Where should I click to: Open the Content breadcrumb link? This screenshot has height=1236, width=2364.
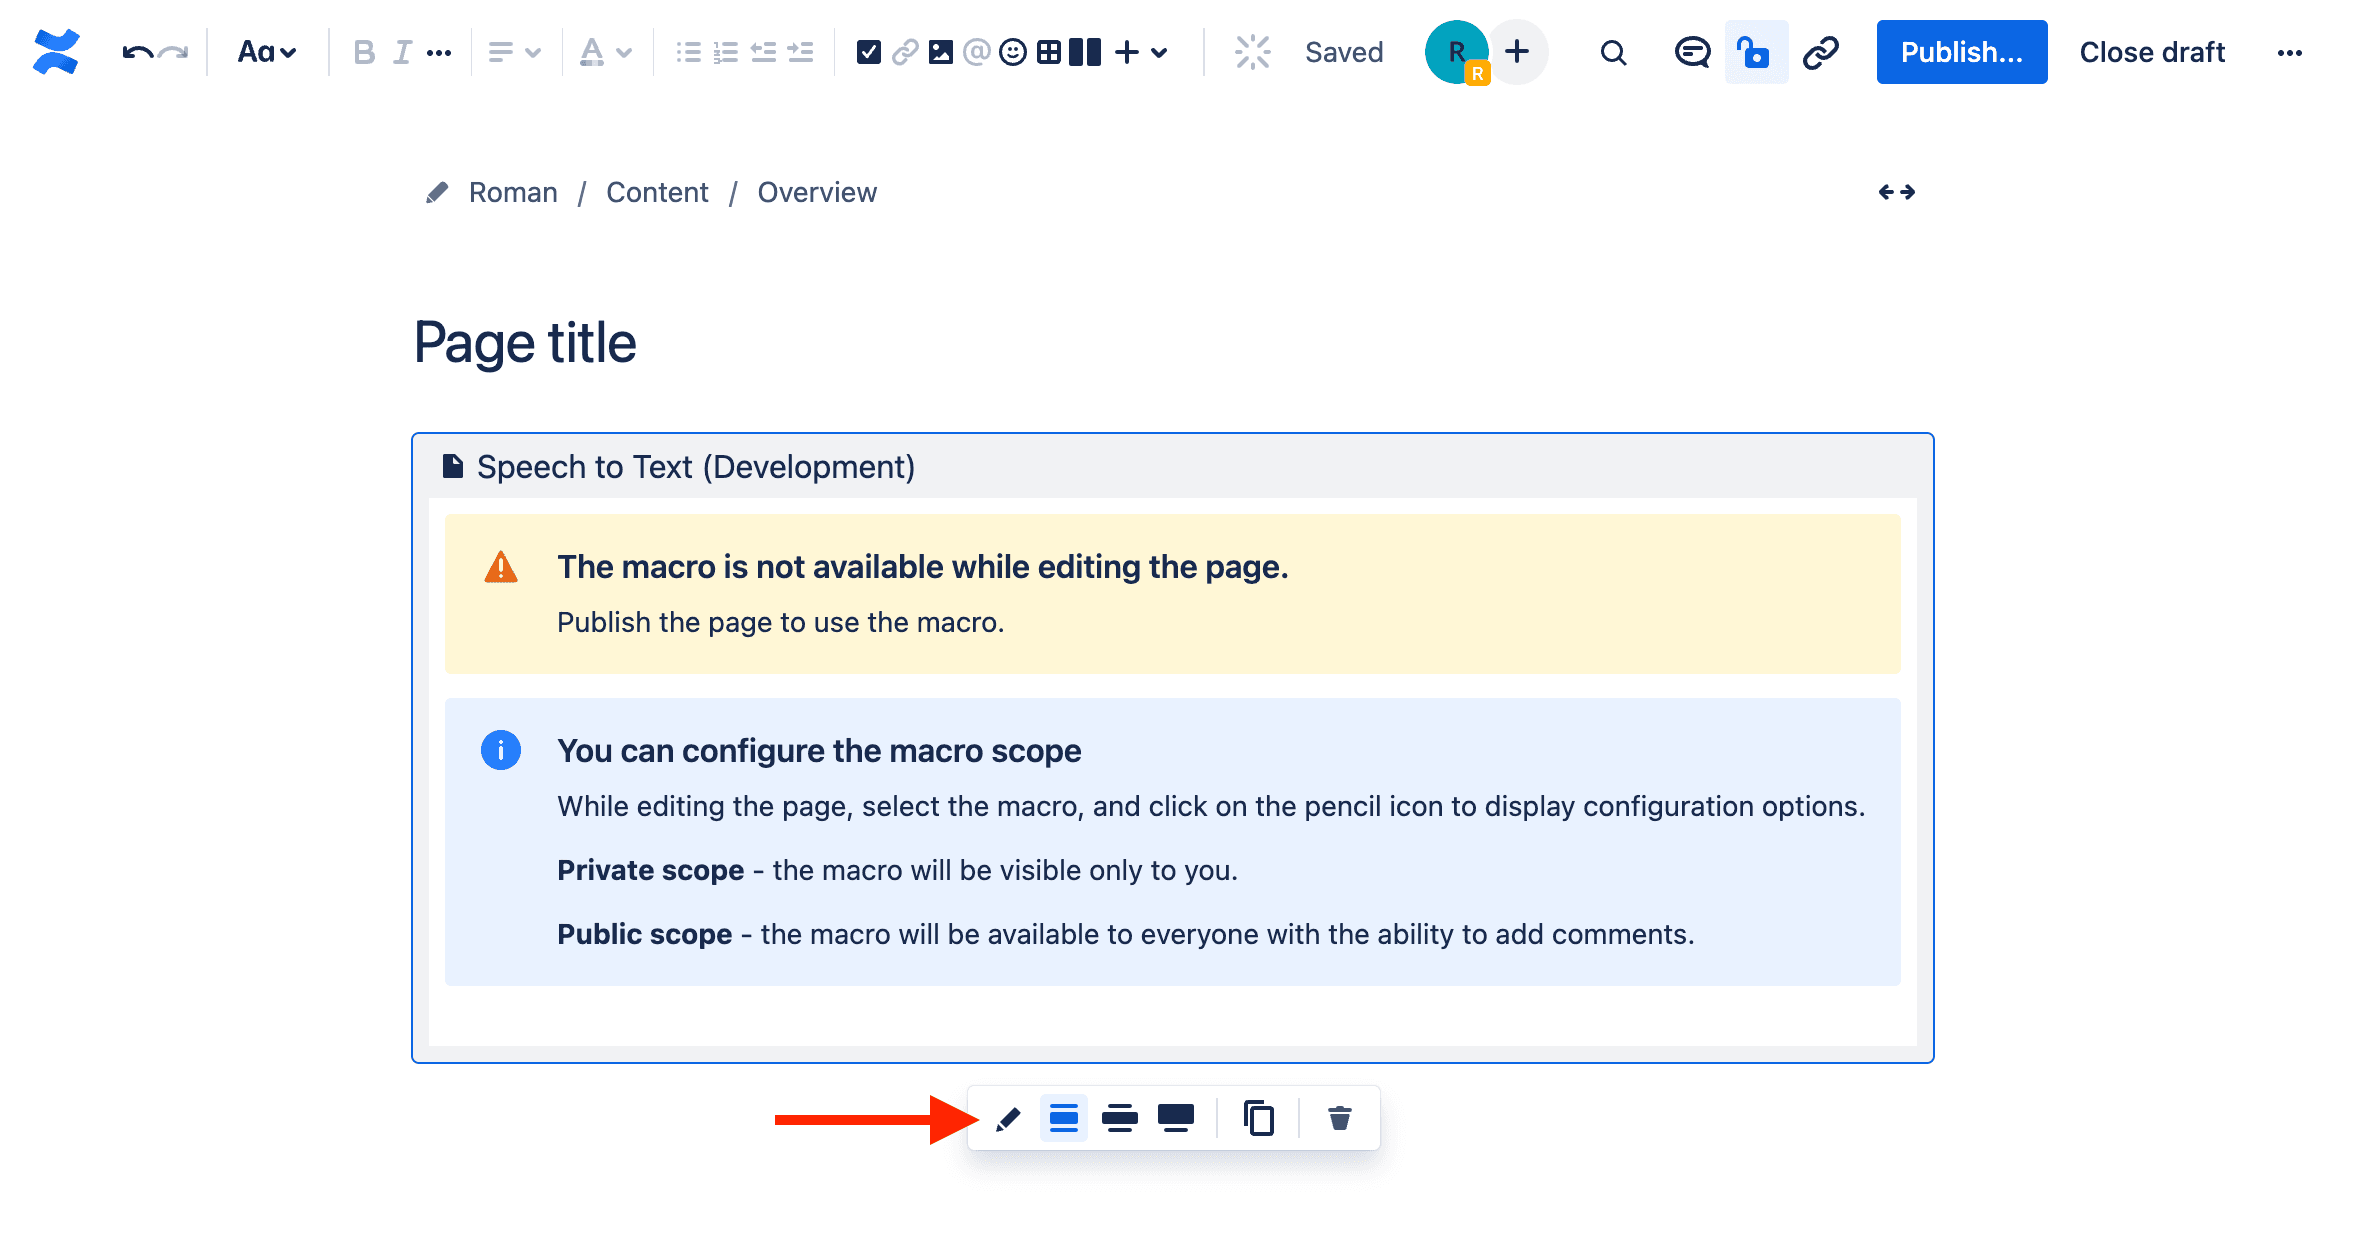(657, 192)
